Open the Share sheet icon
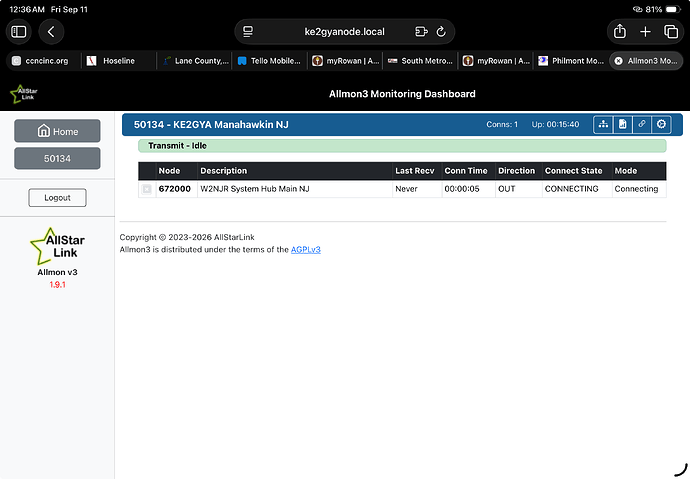 pos(620,32)
